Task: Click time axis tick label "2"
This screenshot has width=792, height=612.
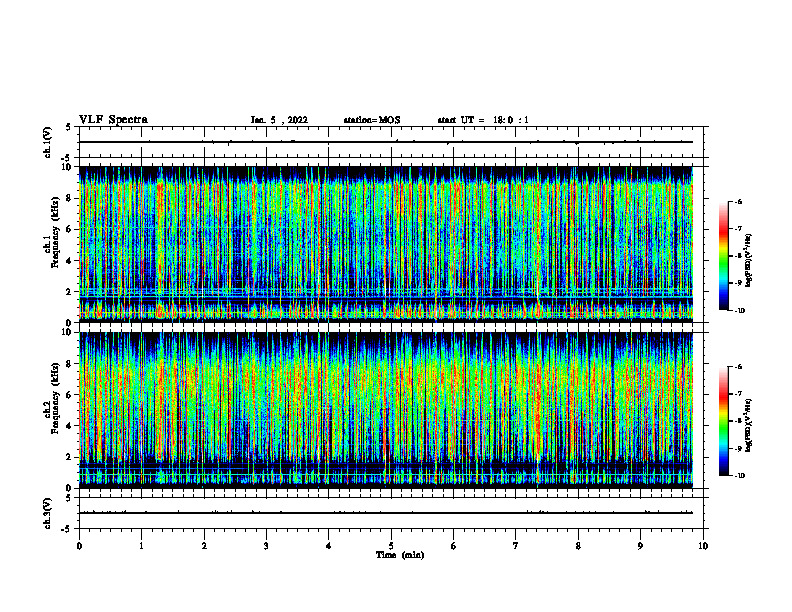Action: [204, 546]
